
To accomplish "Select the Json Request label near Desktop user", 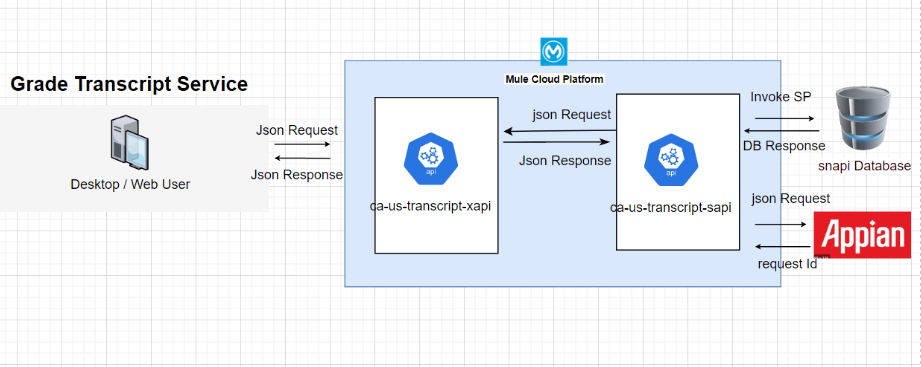I will 297,130.
